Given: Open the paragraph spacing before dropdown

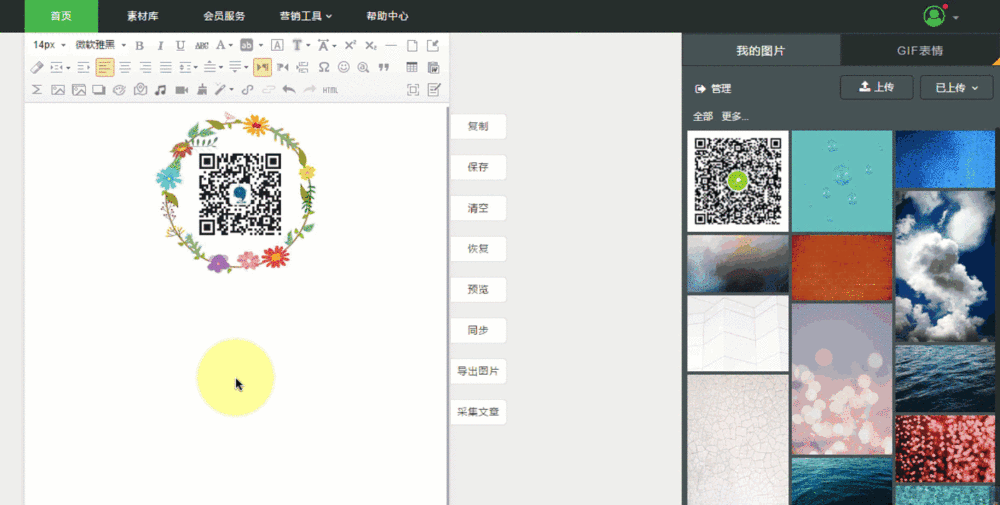Looking at the screenshot, I should (x=213, y=67).
